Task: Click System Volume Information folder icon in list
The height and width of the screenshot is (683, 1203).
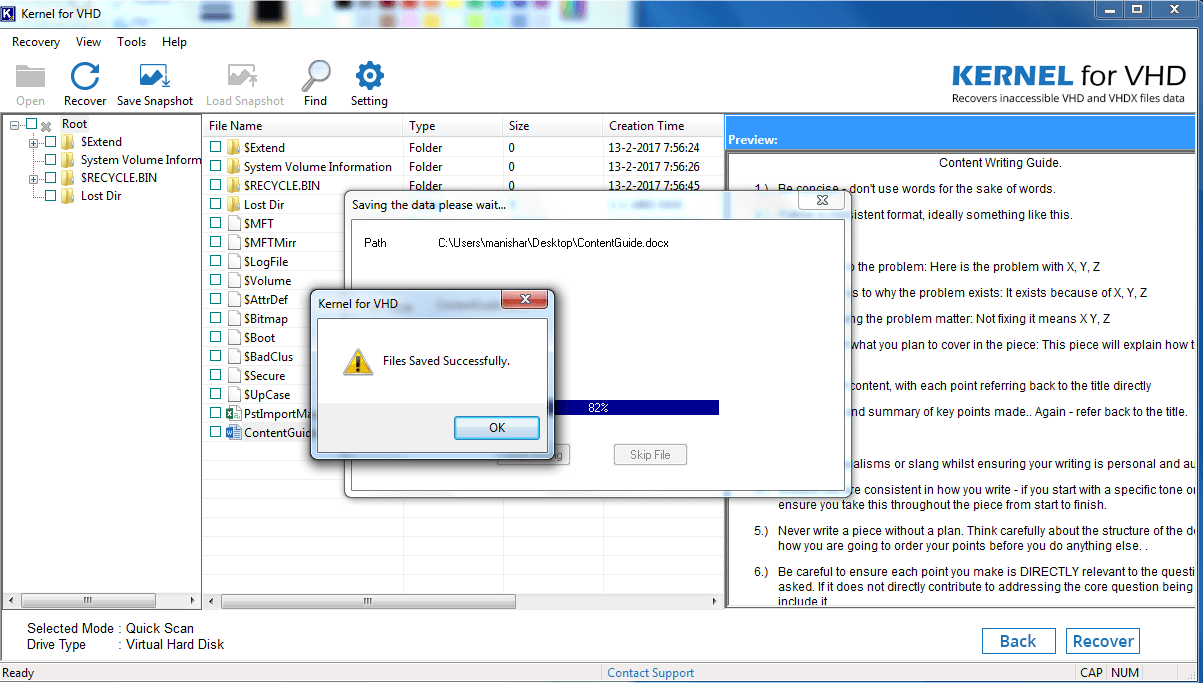Action: tap(234, 166)
